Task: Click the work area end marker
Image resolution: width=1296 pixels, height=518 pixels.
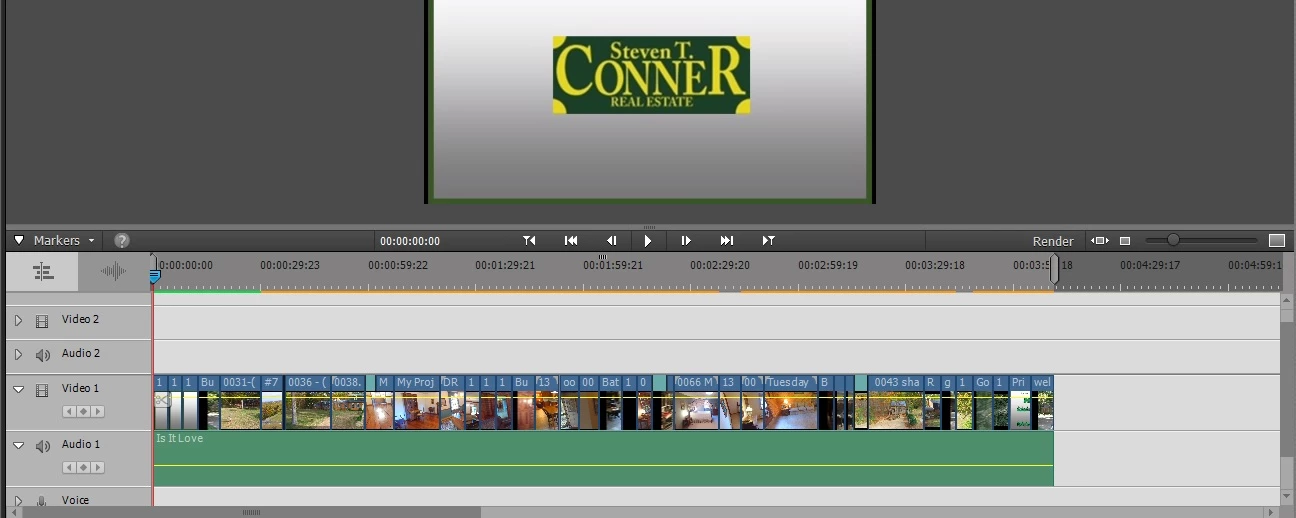Action: (x=1054, y=269)
